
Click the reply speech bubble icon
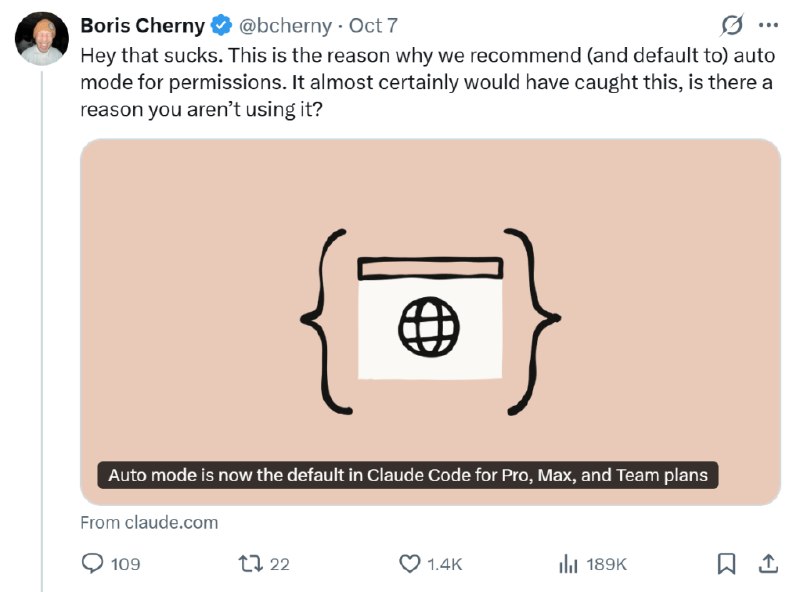click(x=92, y=564)
